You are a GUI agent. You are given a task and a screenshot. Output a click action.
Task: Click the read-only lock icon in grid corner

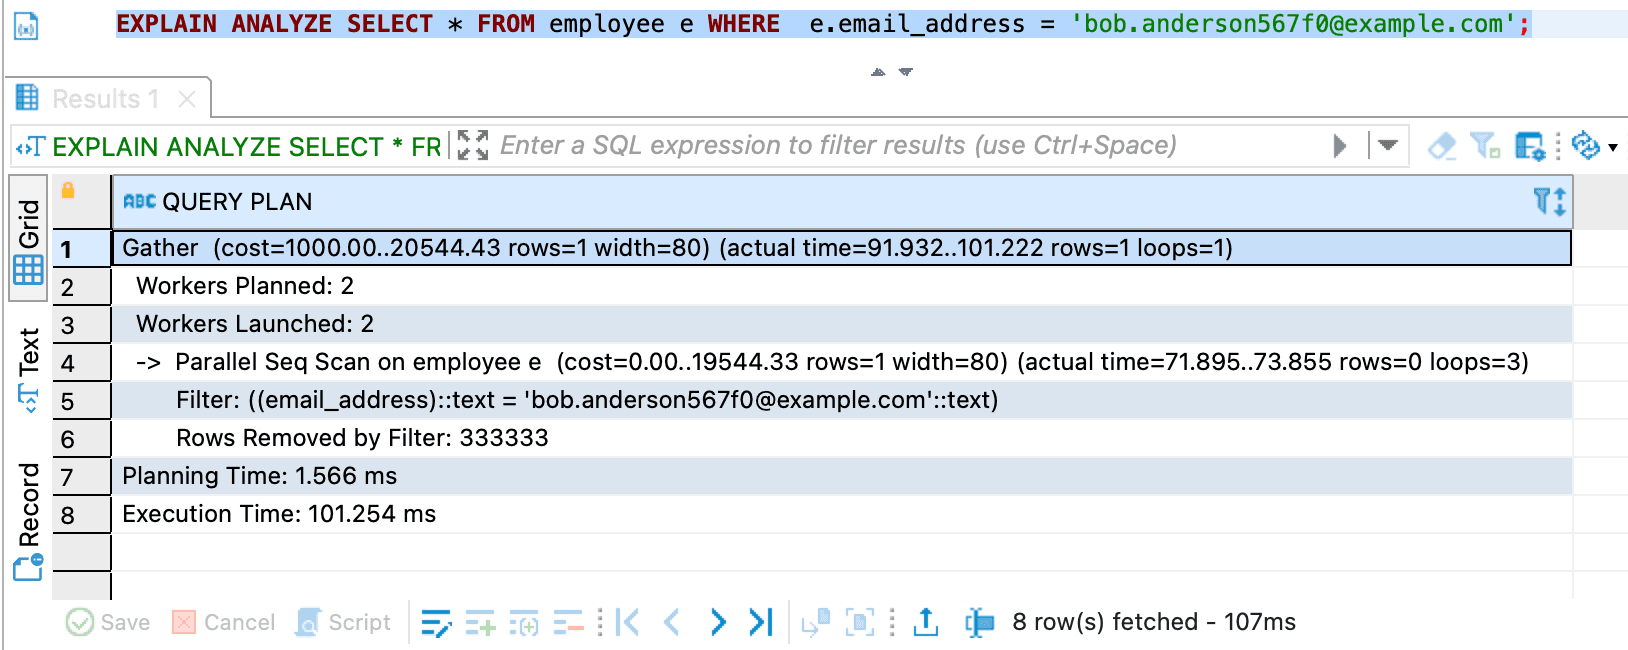tap(68, 190)
